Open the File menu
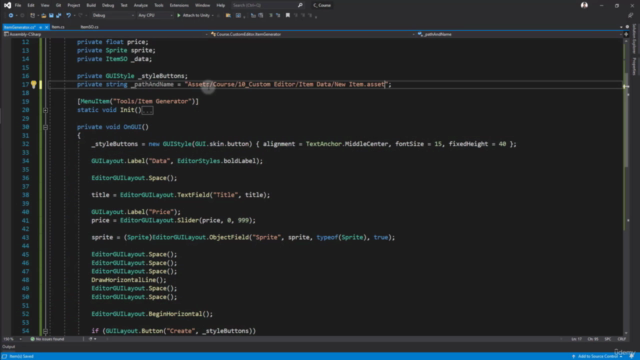Viewport: 640px width, 360px height. (18, 5)
